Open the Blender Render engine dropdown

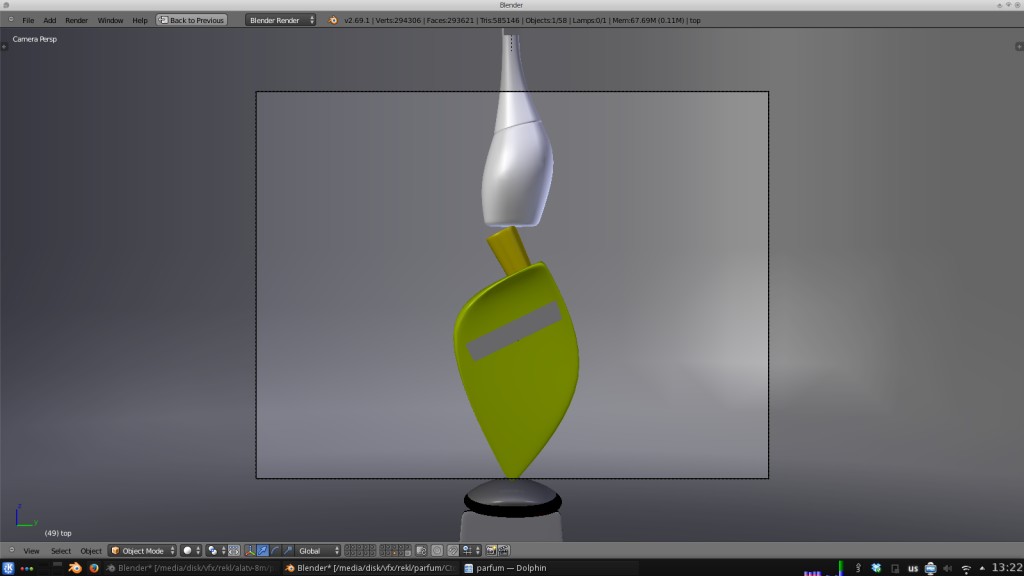pyautogui.click(x=278, y=19)
